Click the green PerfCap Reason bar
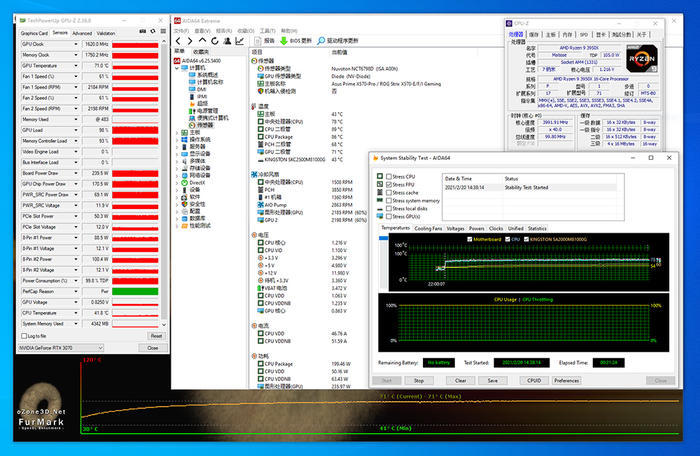Screen dimensions: 700x456 (x=135, y=291)
